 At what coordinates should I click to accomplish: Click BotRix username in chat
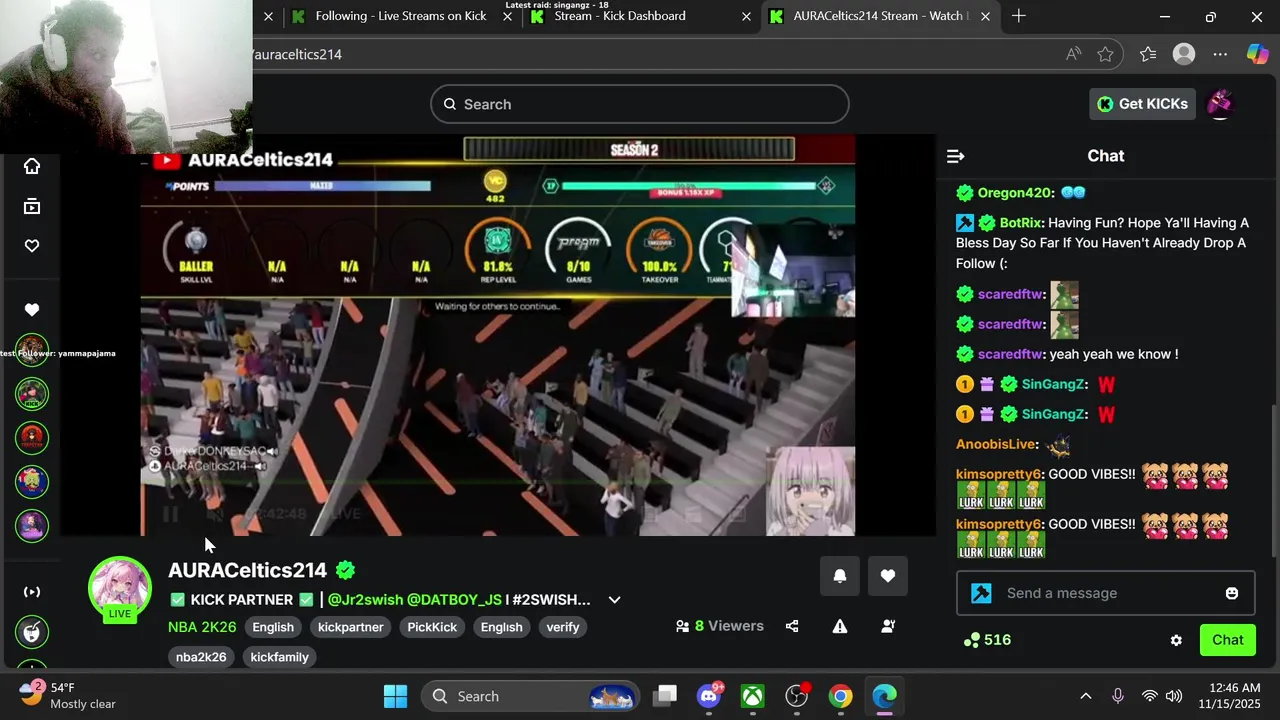pyautogui.click(x=1020, y=223)
